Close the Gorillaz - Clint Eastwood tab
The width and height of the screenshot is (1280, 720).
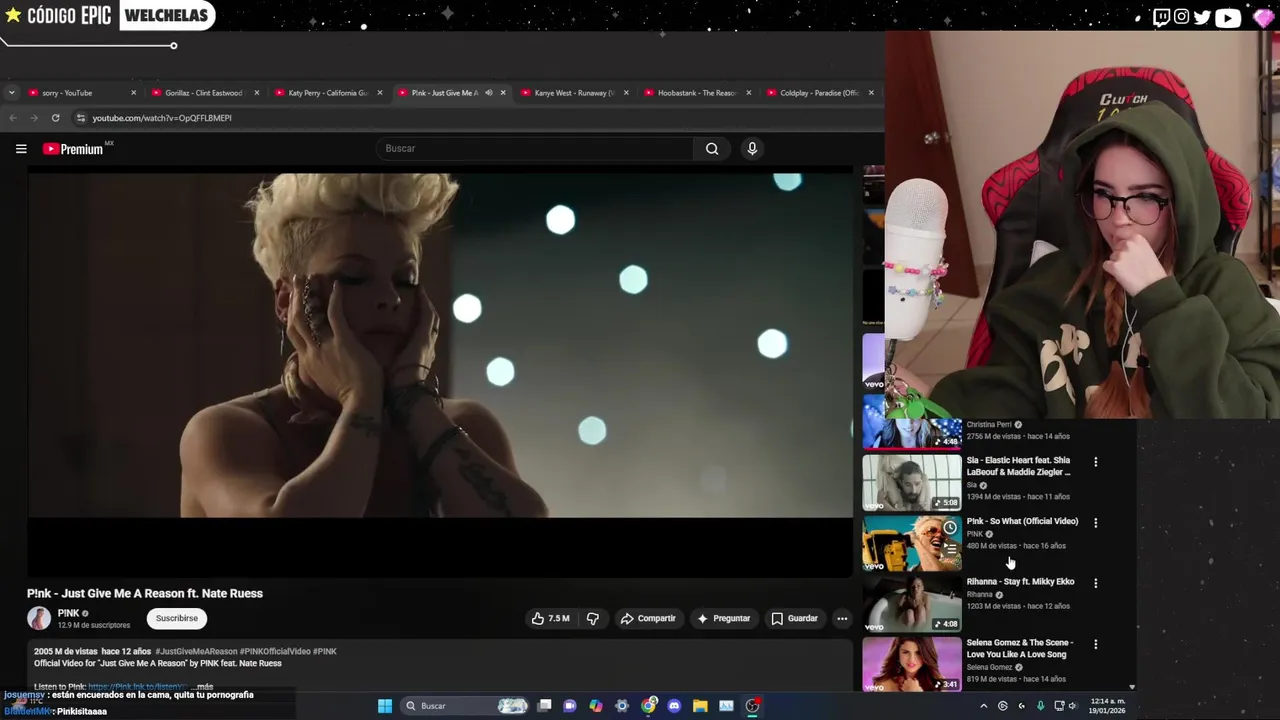click(256, 93)
